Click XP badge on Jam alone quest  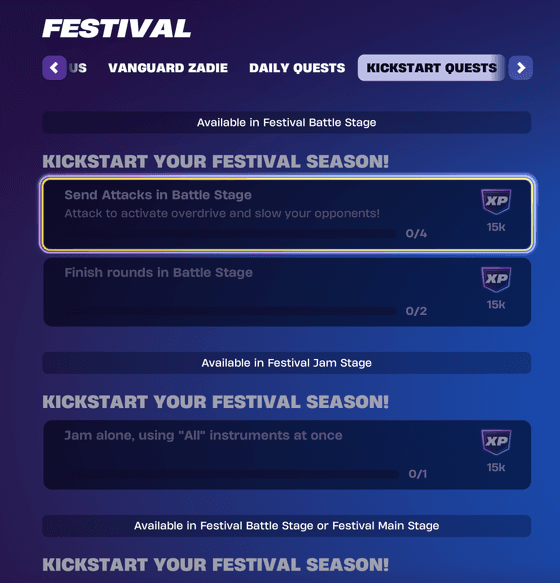496,442
